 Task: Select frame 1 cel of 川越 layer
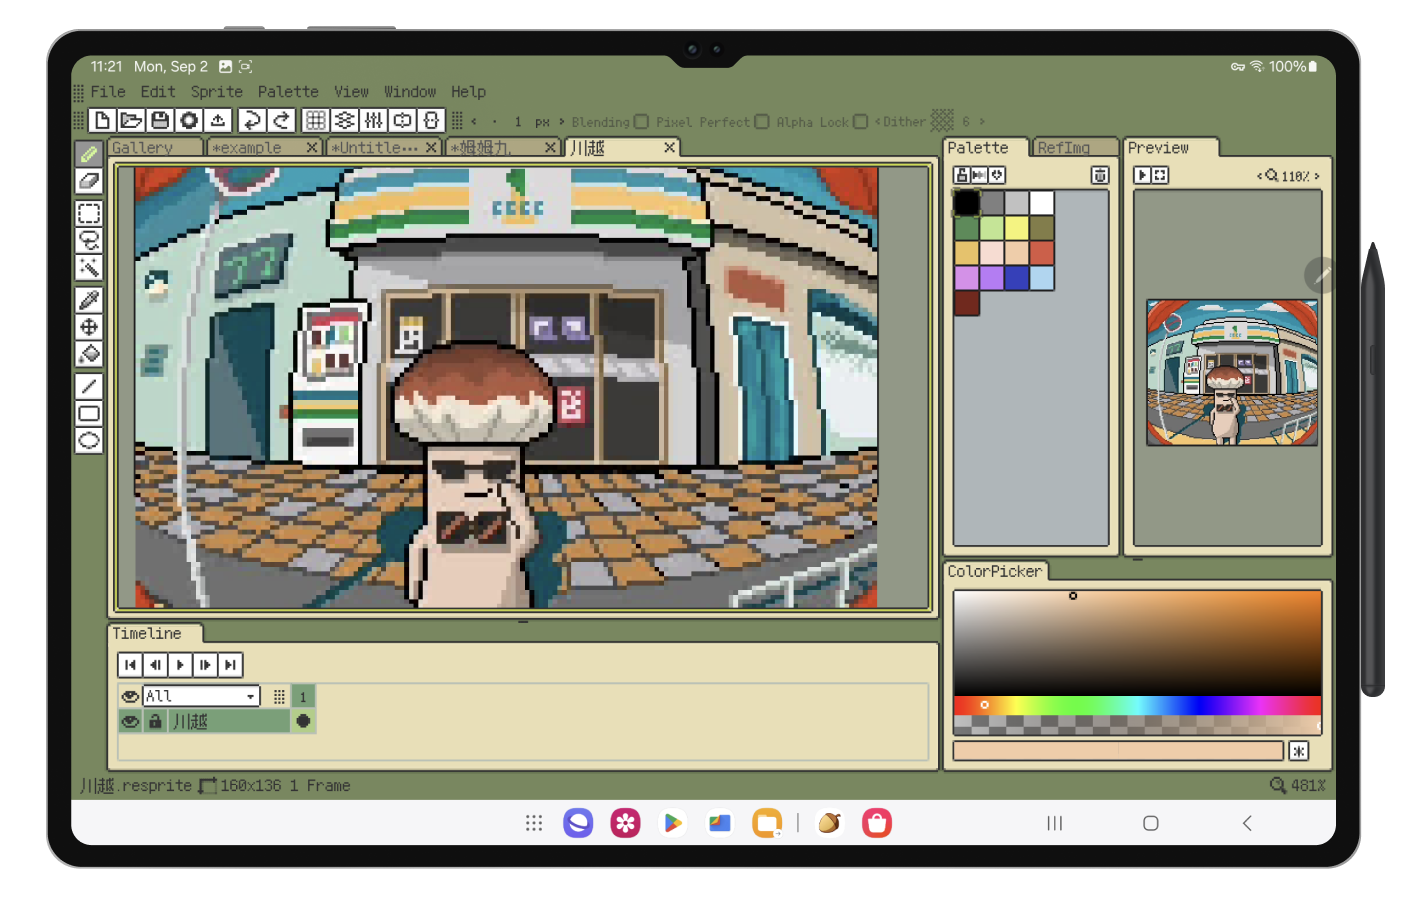(x=303, y=721)
